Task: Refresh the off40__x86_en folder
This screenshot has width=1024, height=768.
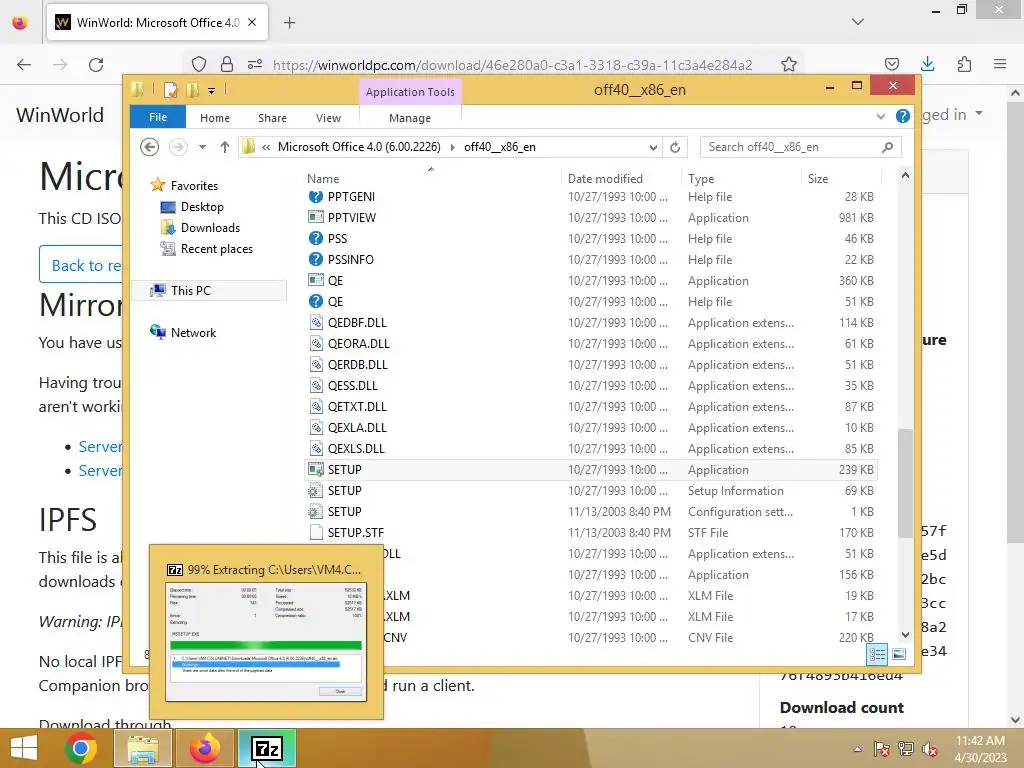Action: (x=675, y=148)
